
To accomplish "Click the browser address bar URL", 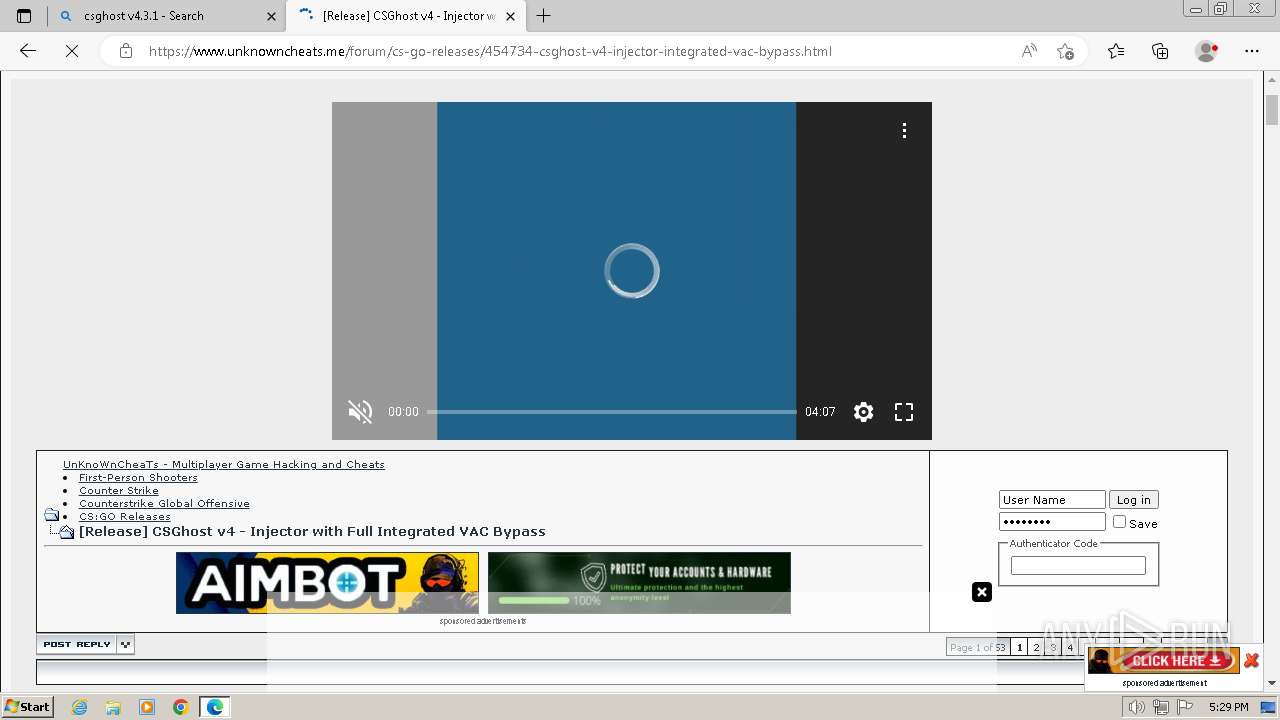I will tap(490, 51).
